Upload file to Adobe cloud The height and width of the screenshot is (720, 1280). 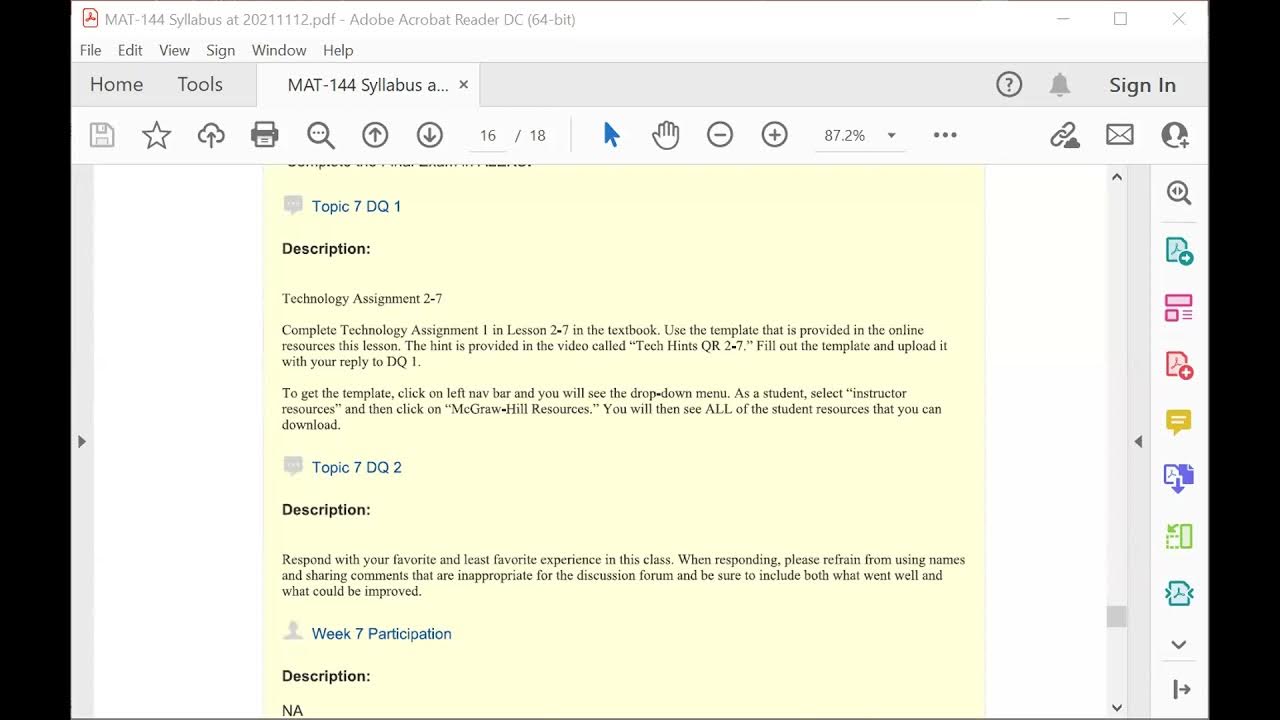coord(211,135)
